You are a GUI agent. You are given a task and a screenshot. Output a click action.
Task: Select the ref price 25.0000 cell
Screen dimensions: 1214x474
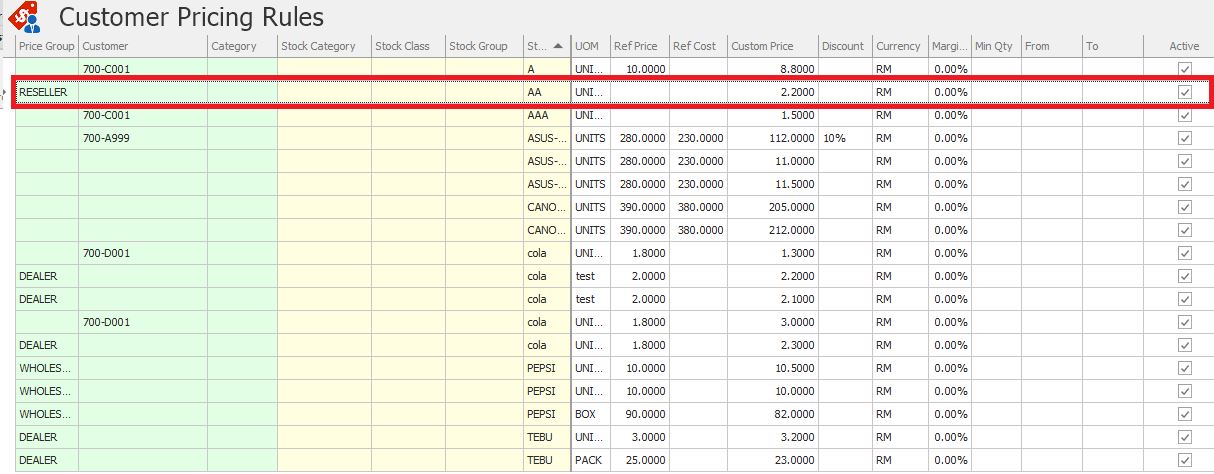[640, 460]
